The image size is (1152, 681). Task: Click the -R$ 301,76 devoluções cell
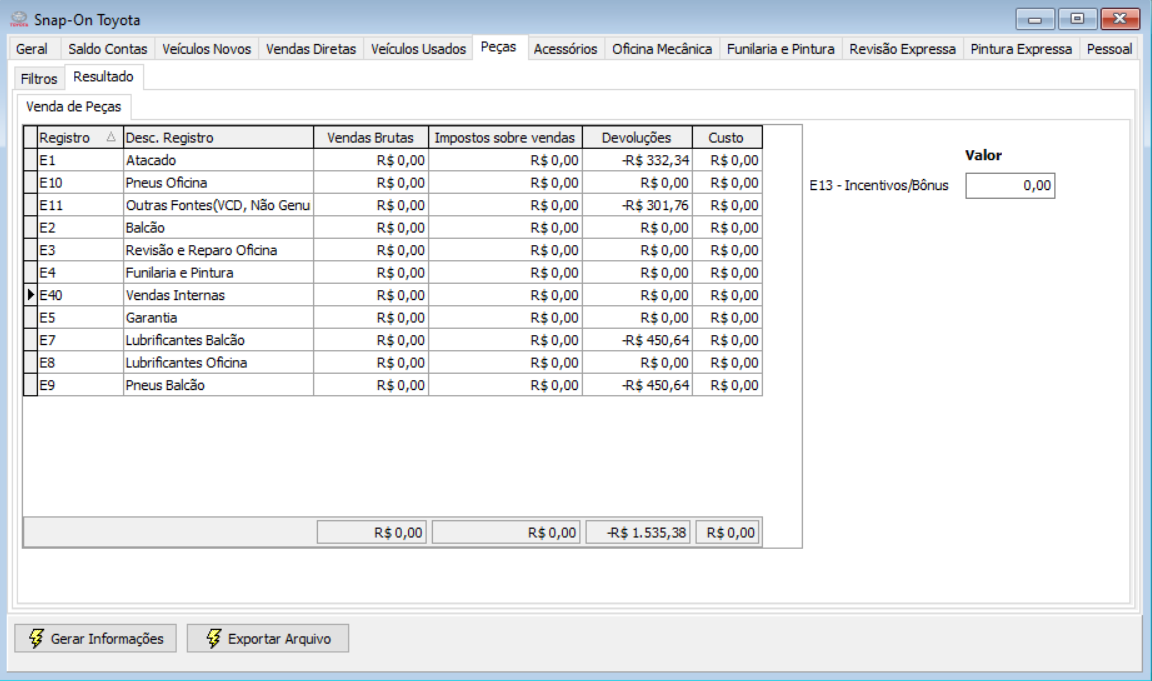(637, 205)
